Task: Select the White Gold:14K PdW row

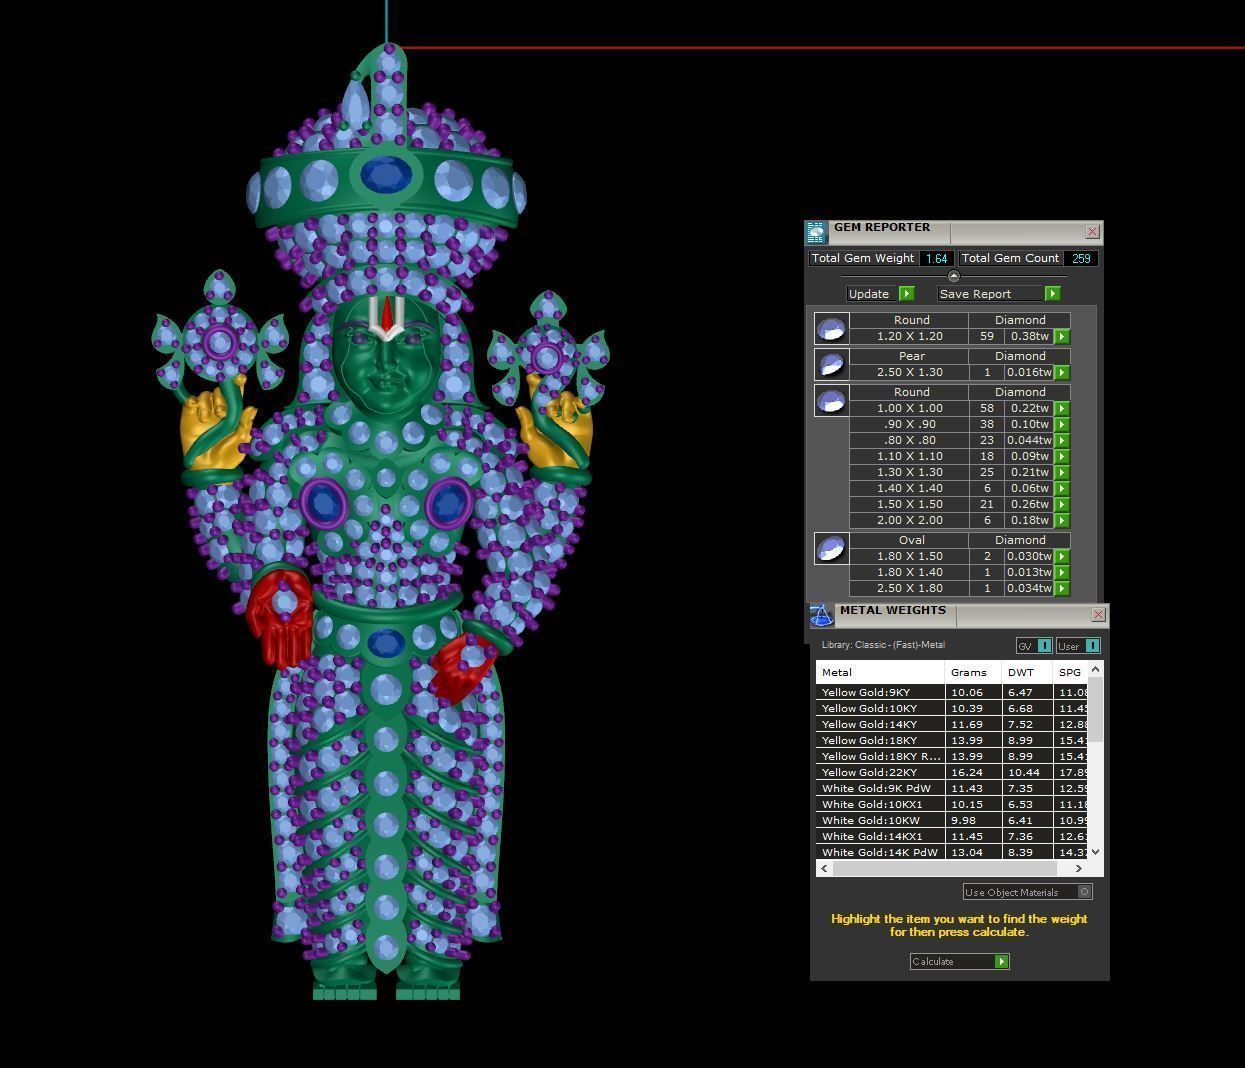Action: (952, 853)
